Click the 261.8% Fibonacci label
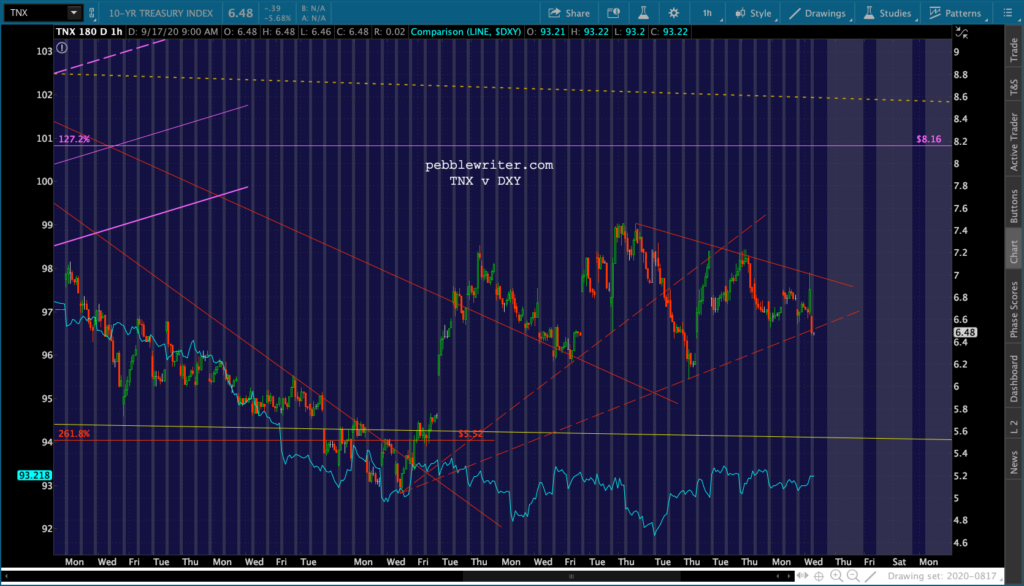Viewport: 1024px width, 586px height. click(74, 434)
